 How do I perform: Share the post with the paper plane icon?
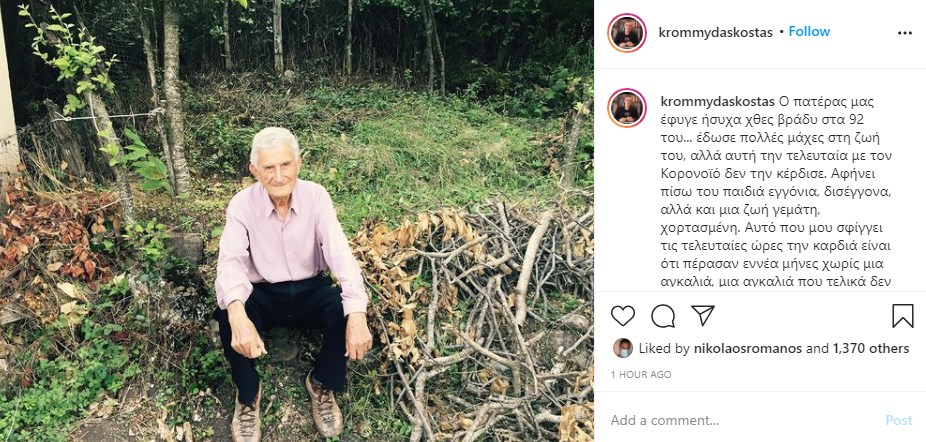click(x=703, y=317)
